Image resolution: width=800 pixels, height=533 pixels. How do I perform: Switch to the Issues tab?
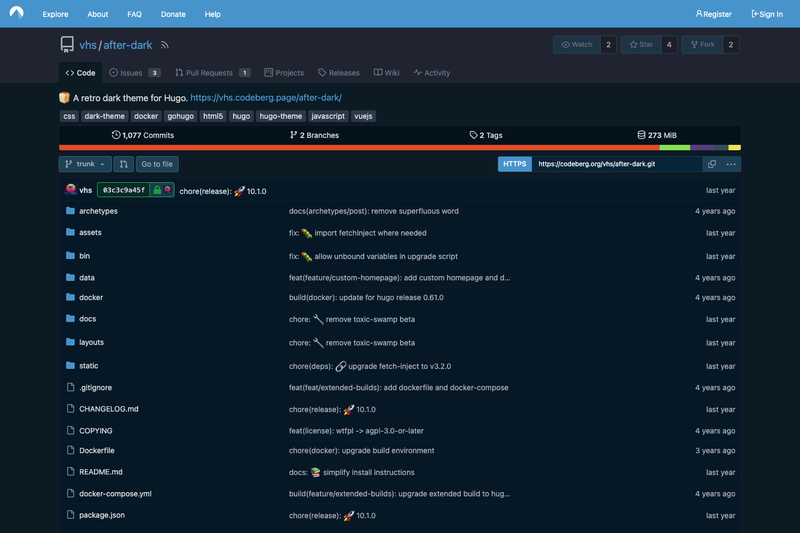coord(135,73)
